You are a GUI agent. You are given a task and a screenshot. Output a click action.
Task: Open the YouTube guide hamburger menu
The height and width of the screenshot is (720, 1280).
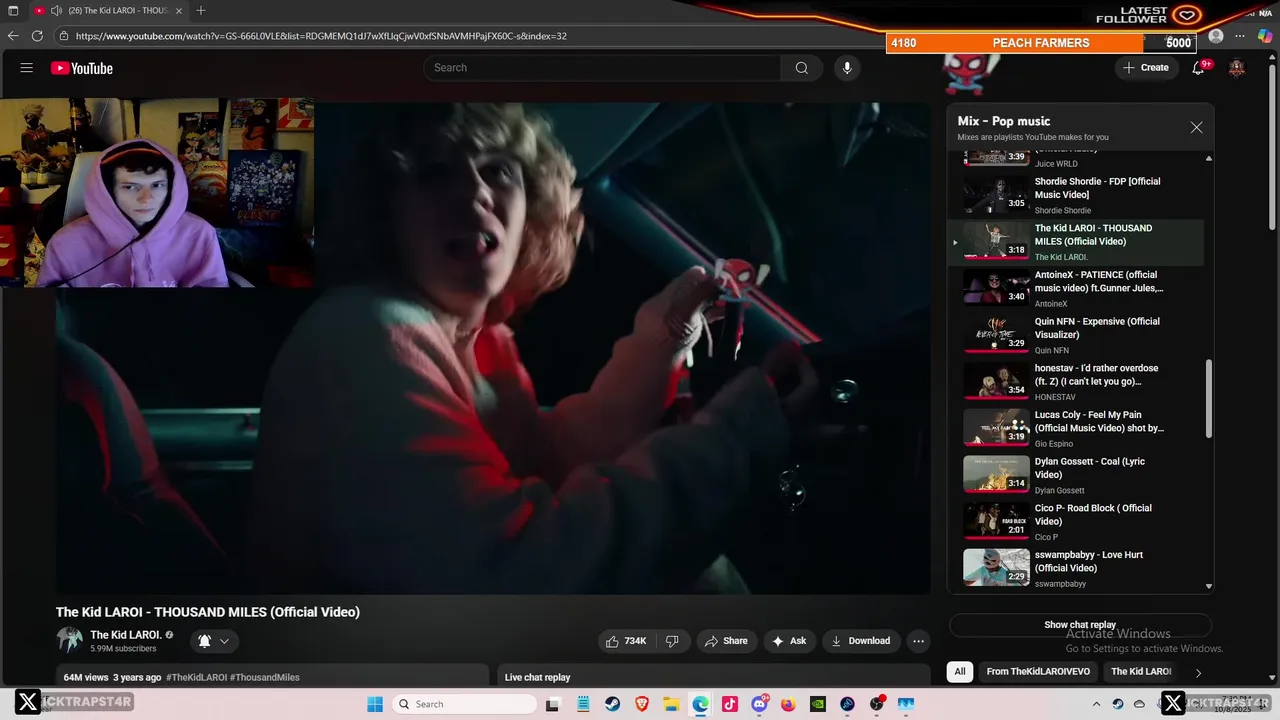27,68
